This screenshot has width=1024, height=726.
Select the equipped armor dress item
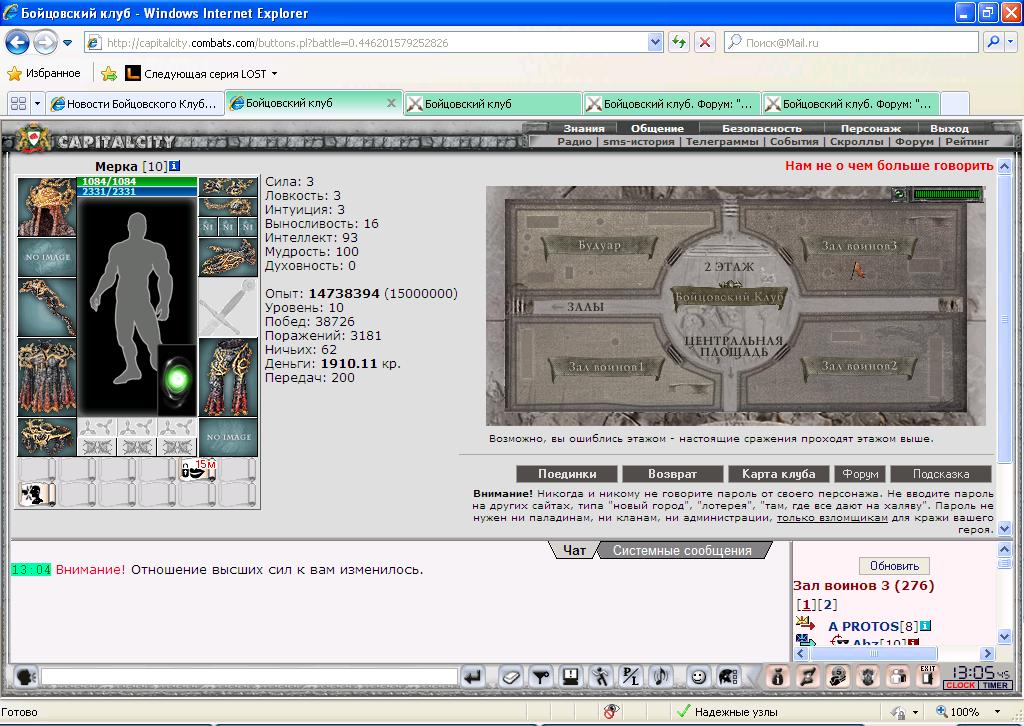pyautogui.click(x=47, y=377)
